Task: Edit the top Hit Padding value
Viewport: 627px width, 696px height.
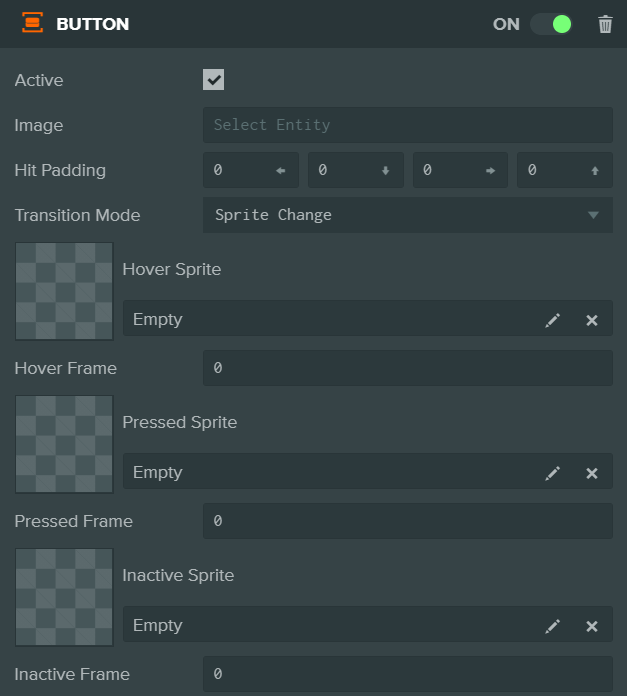Action: (x=565, y=170)
